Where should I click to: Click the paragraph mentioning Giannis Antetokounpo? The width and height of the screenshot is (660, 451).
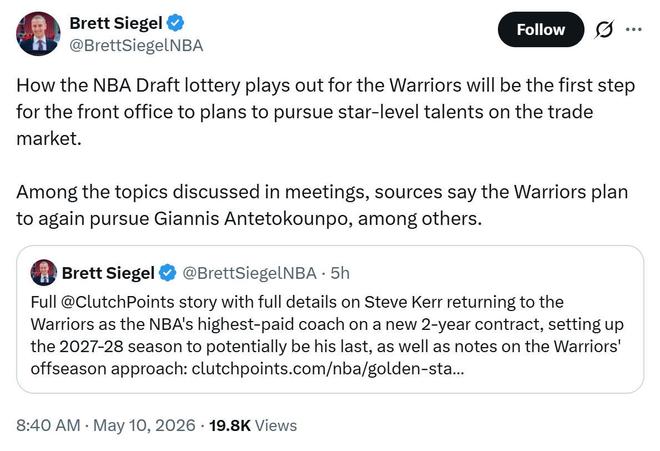click(322, 205)
